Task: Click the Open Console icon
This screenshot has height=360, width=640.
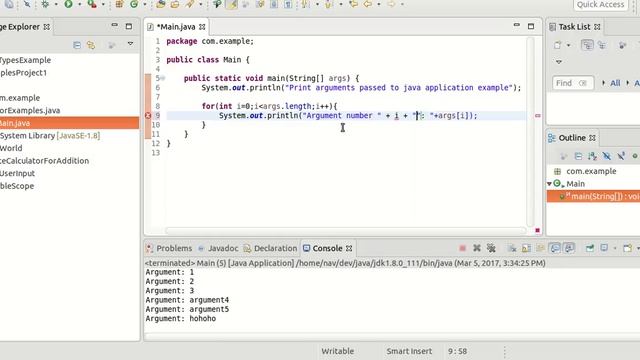Action: pyautogui.click(x=628, y=248)
